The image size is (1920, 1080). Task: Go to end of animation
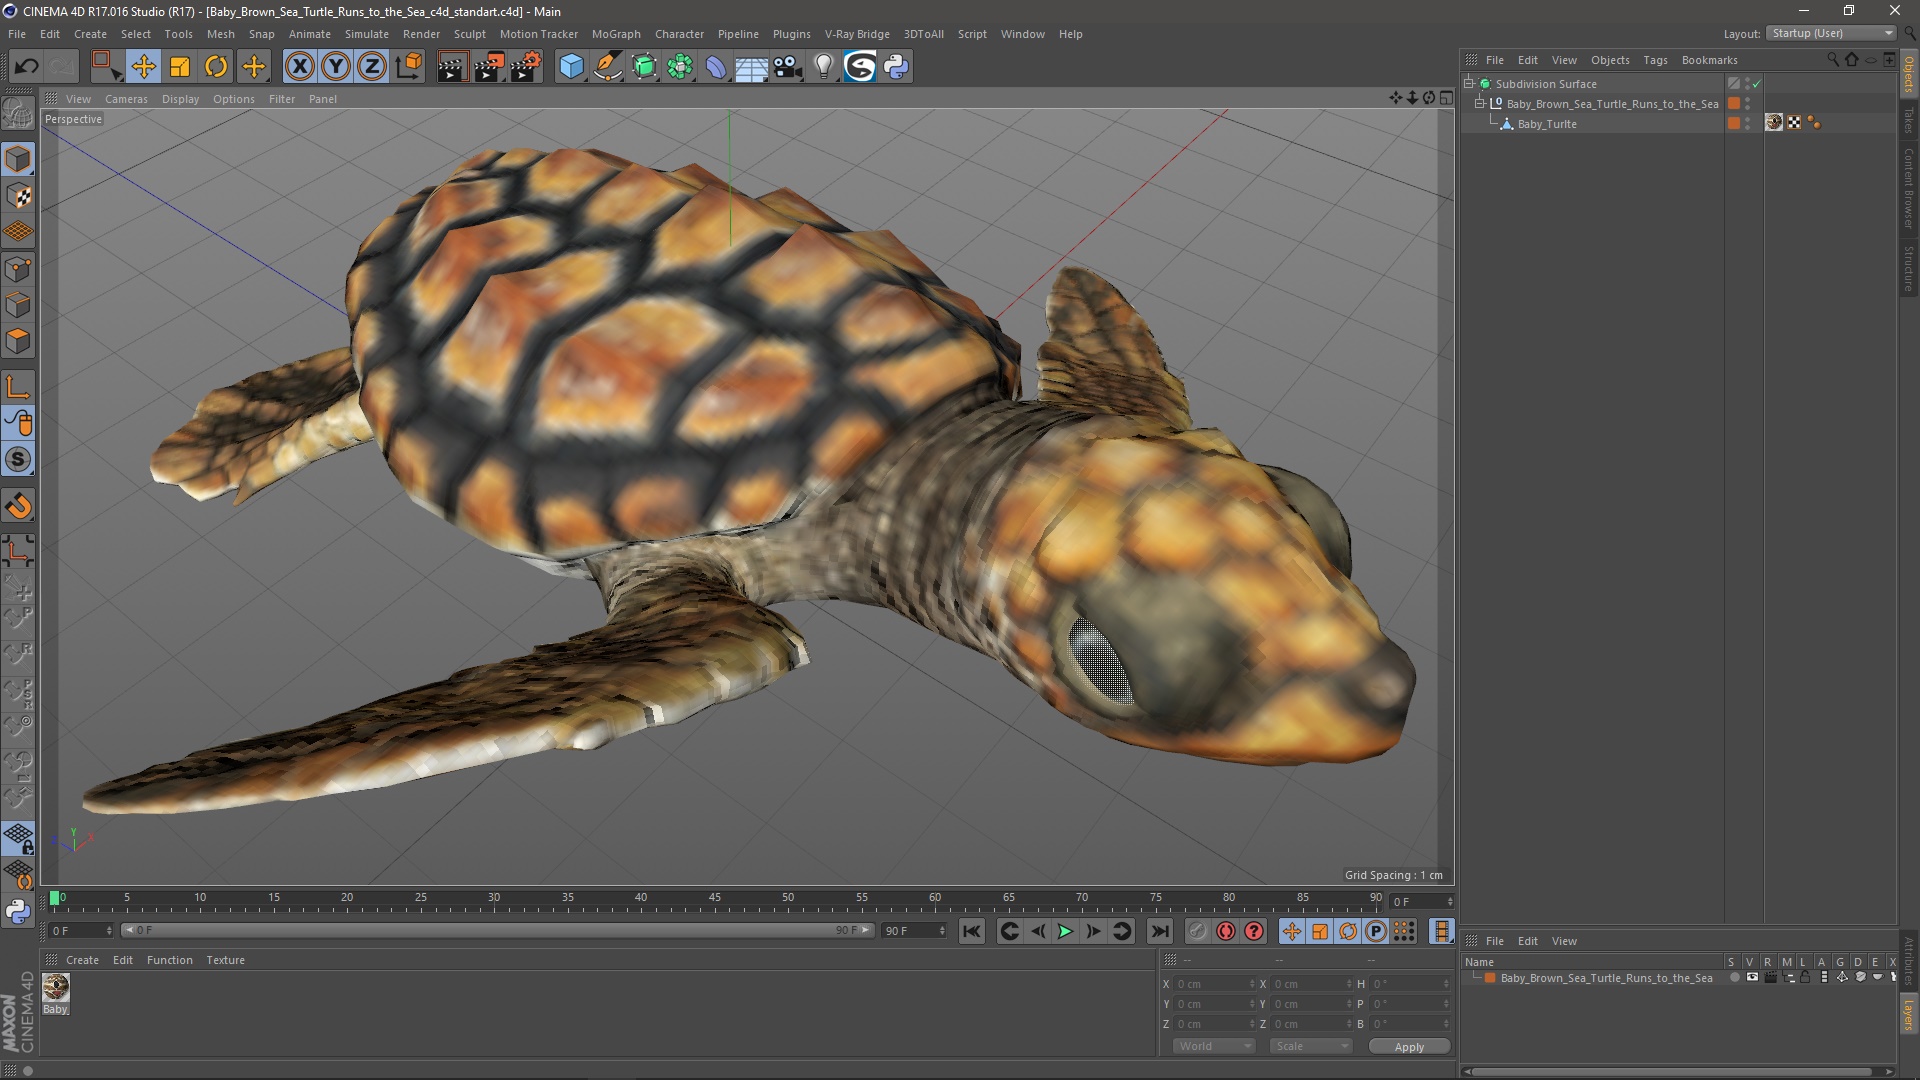pos(1159,931)
